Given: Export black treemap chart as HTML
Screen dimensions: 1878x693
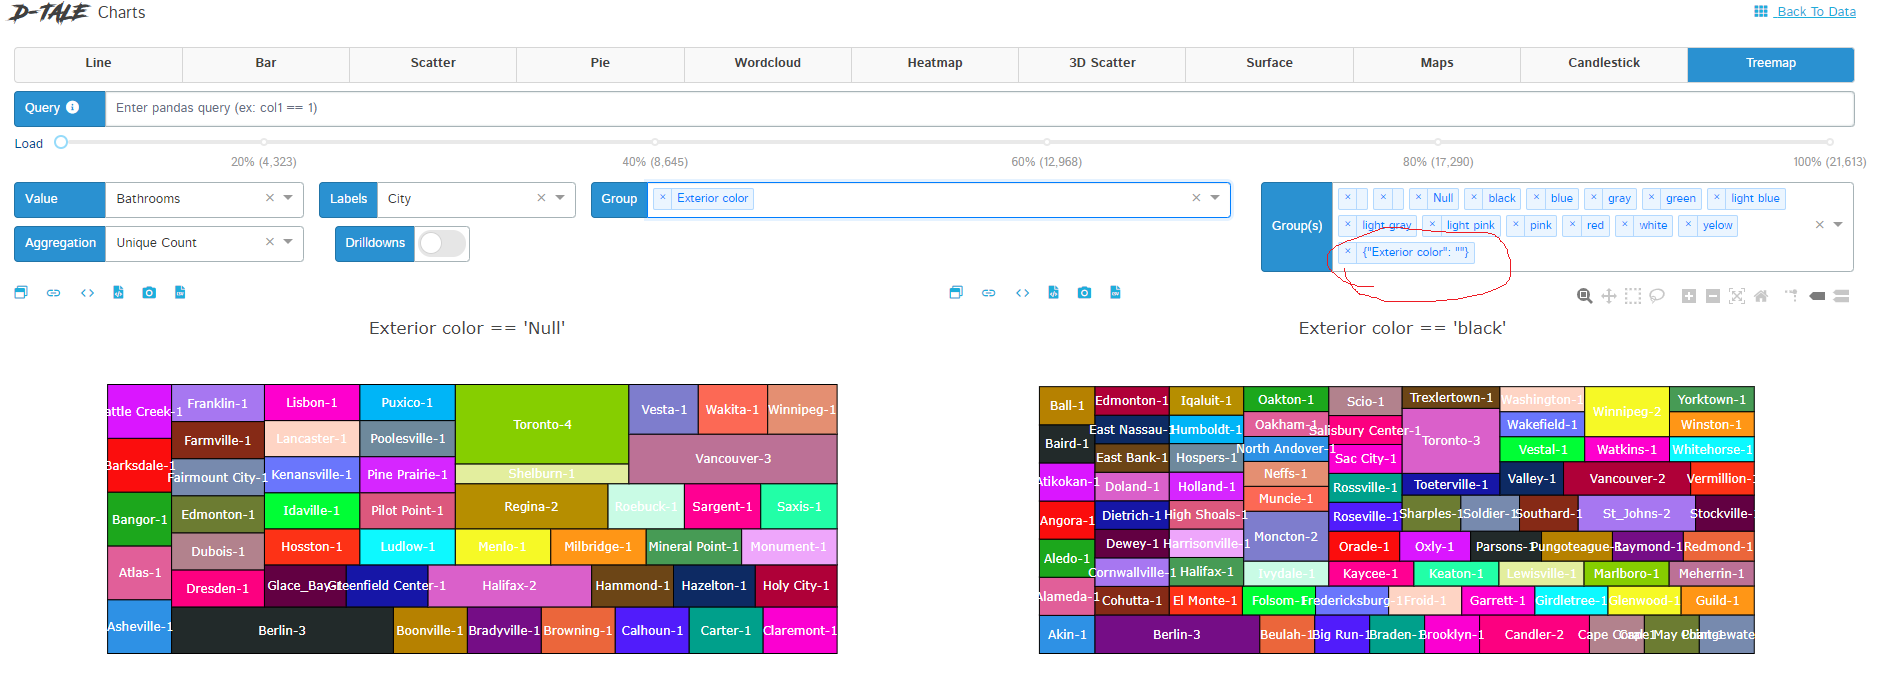Looking at the screenshot, I should tap(1053, 293).
